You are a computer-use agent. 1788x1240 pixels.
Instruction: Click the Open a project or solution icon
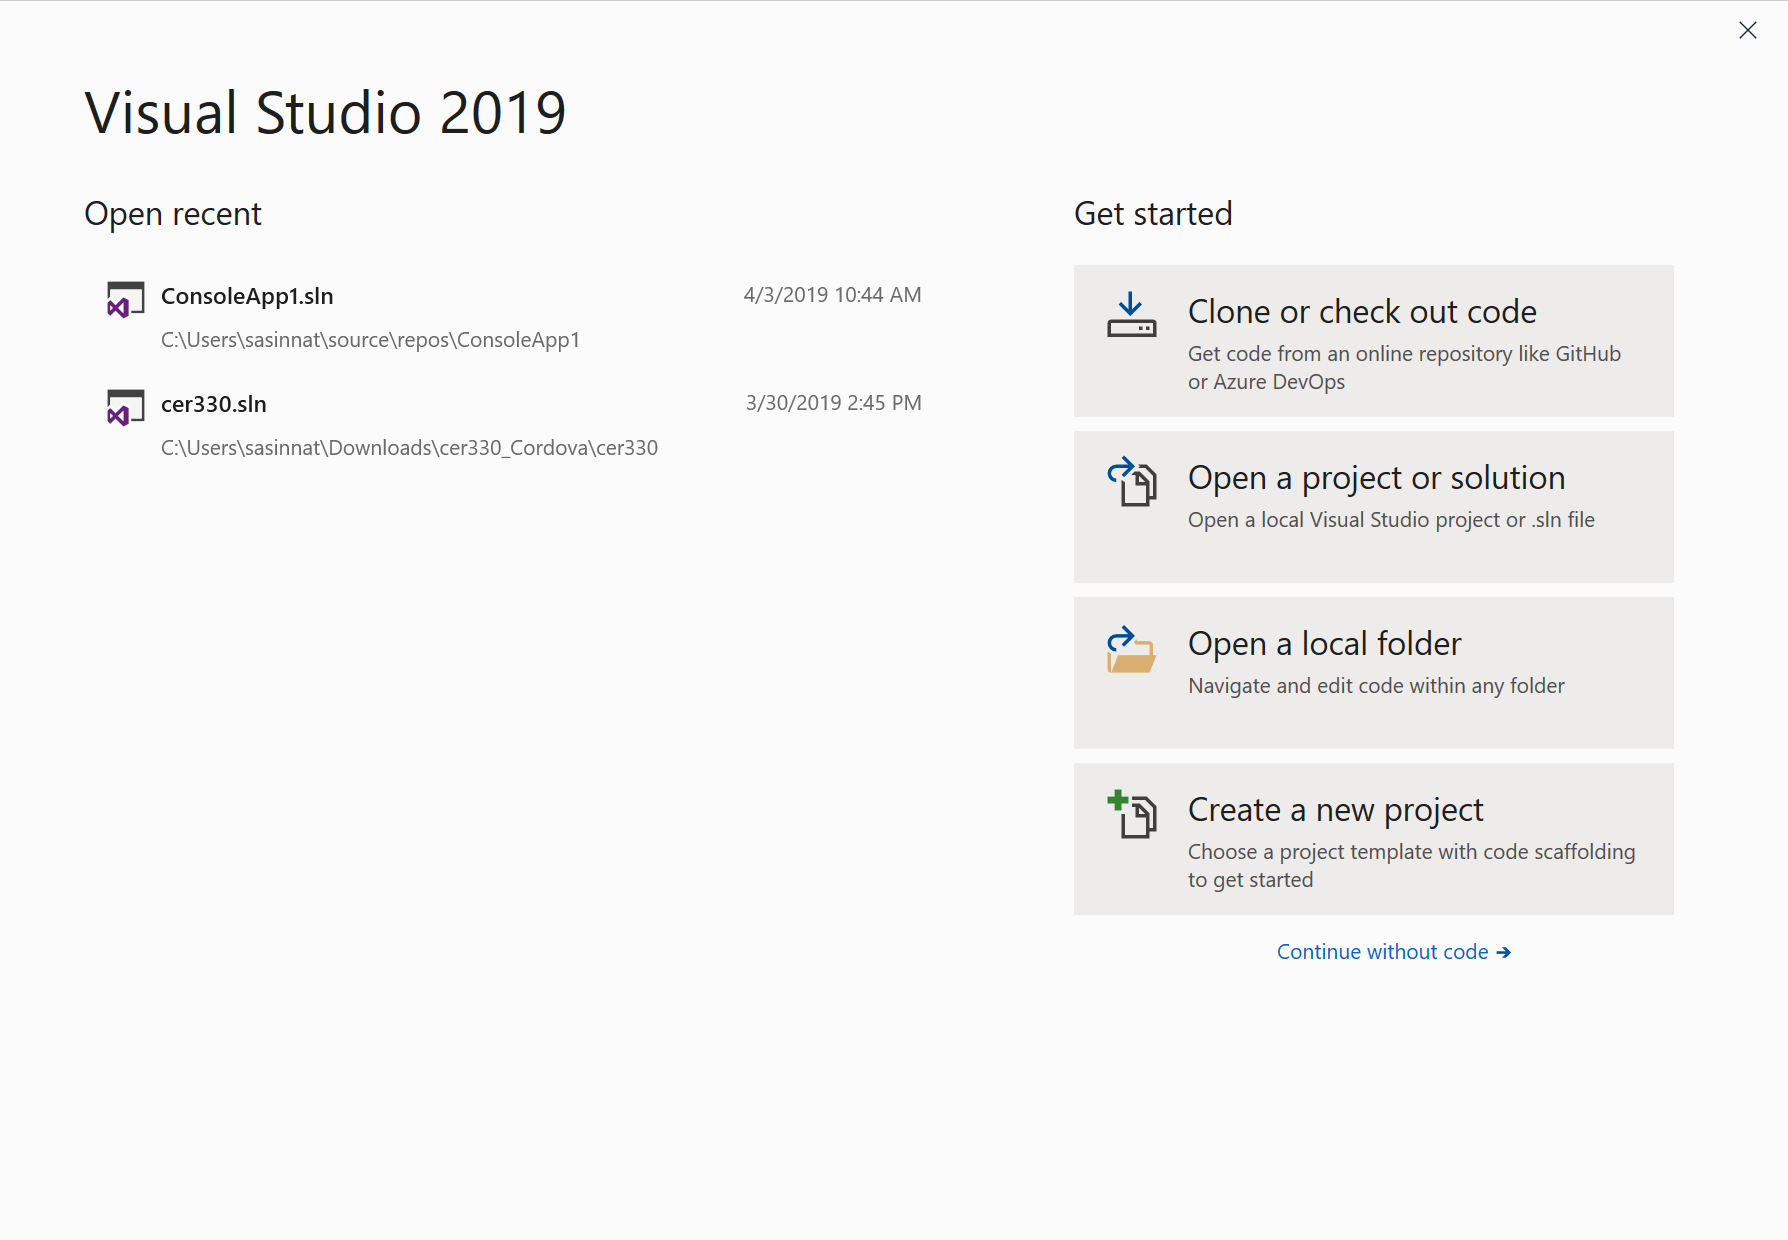pos(1131,481)
